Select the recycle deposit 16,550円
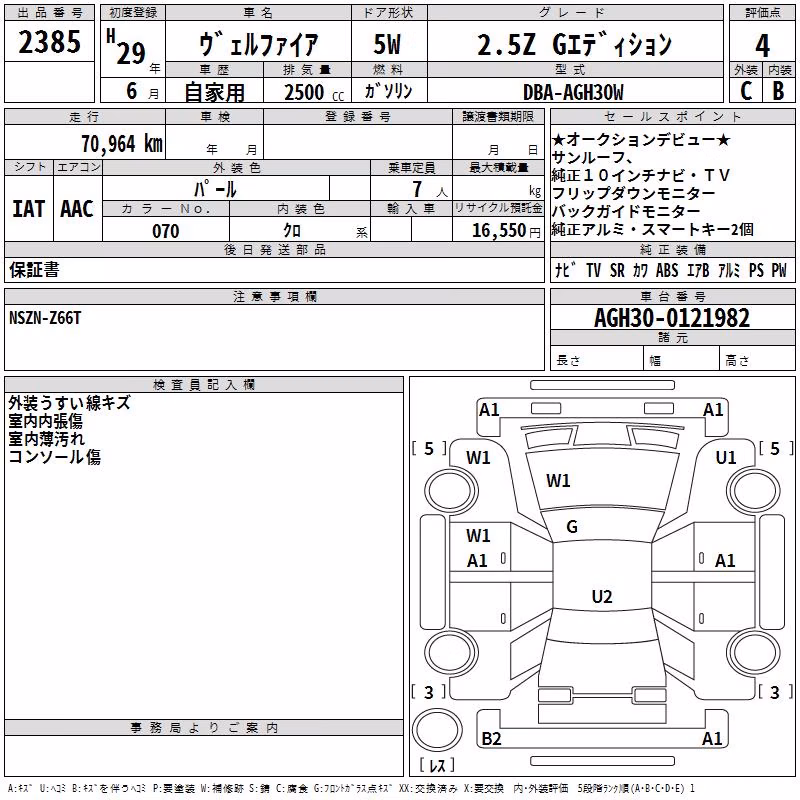The height and width of the screenshot is (800, 800). point(506,231)
